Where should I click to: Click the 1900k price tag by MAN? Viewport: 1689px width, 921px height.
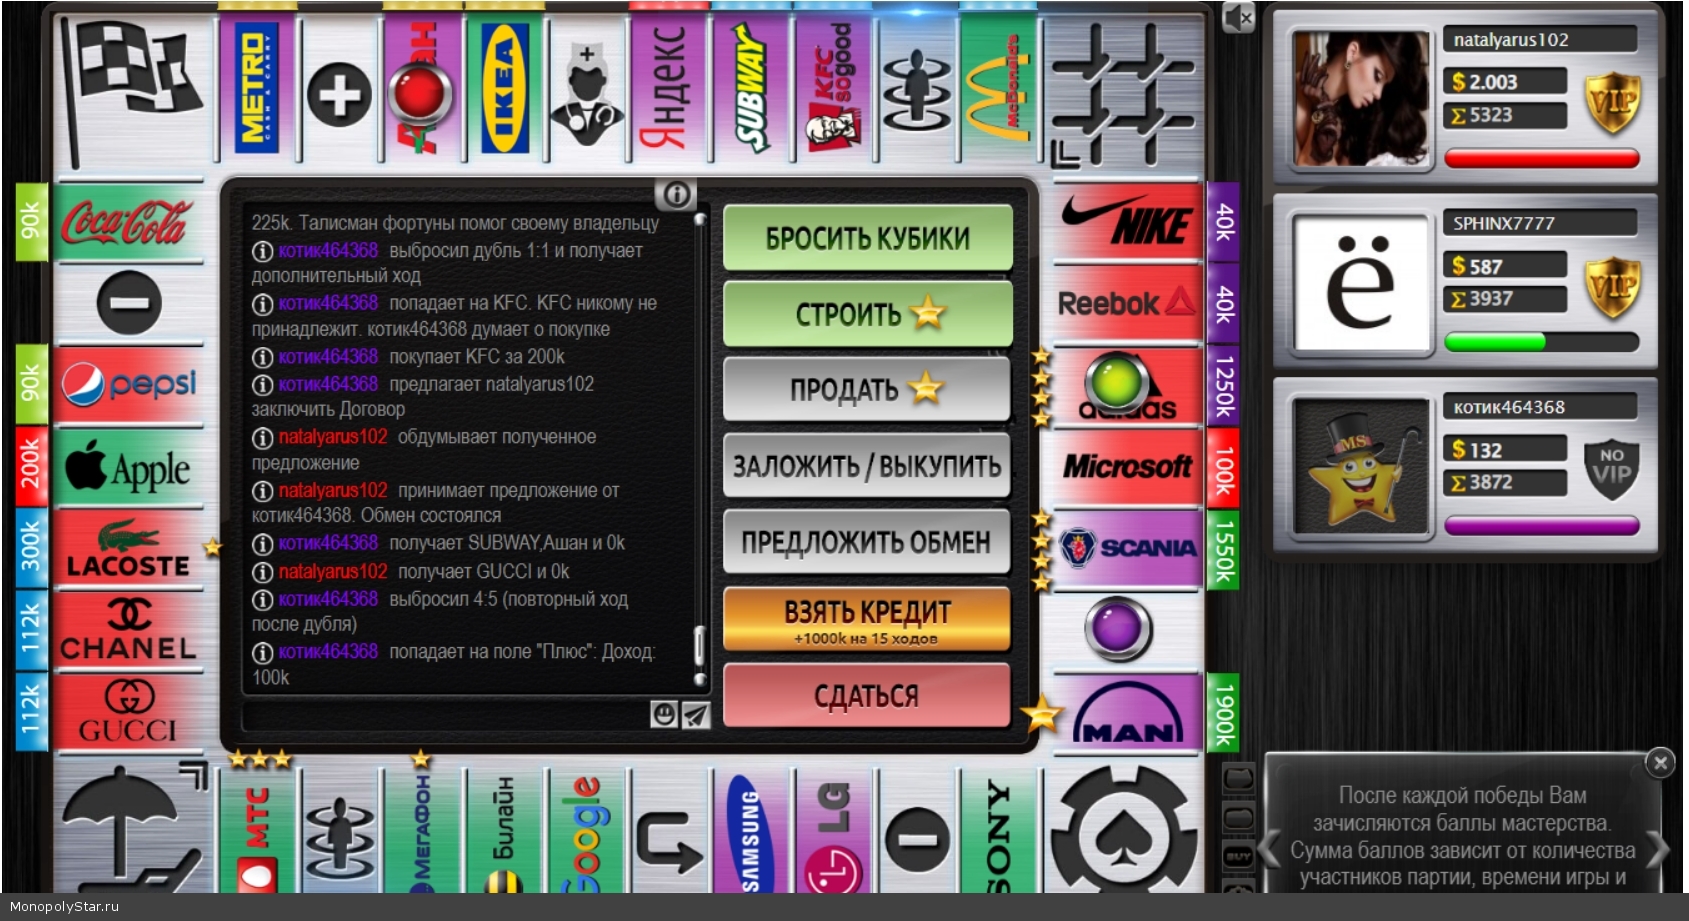pyautogui.click(x=1222, y=712)
